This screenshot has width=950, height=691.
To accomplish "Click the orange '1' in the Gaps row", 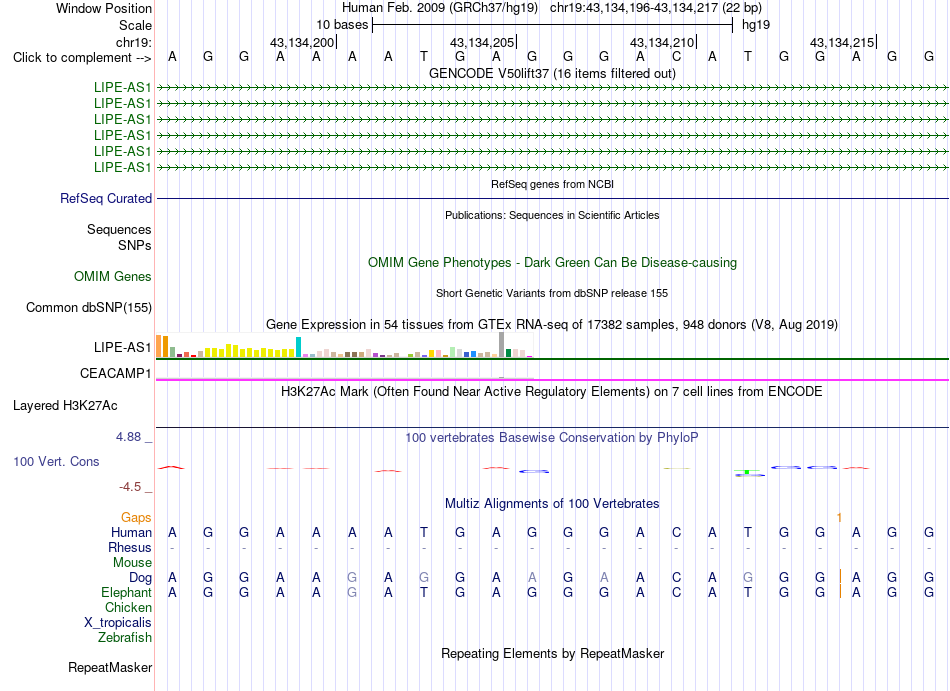I will [x=839, y=518].
